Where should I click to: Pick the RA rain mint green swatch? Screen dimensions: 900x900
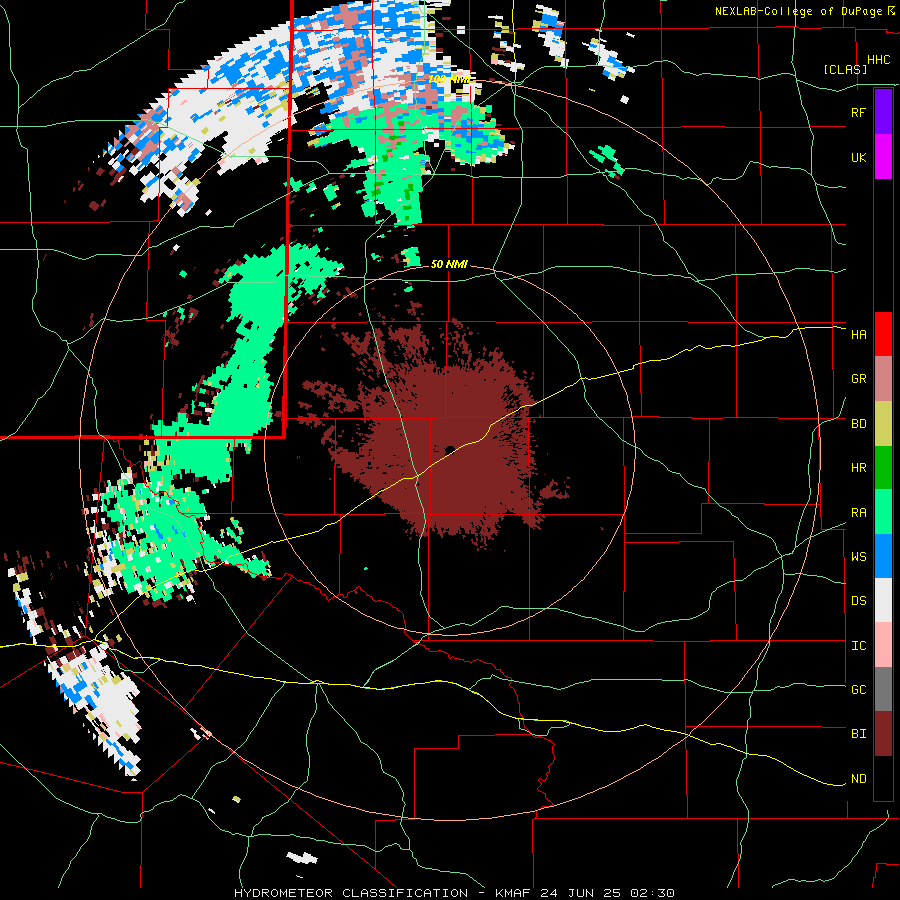coord(883,512)
